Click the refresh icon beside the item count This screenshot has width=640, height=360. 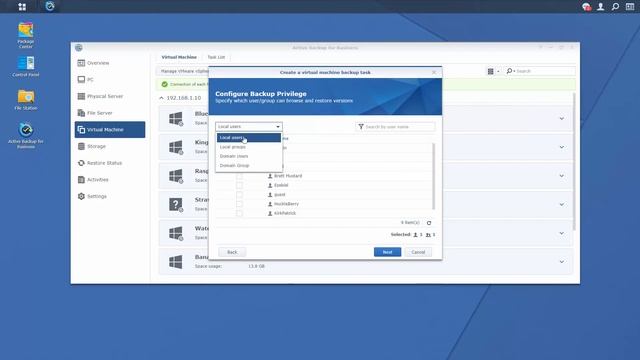[x=429, y=223]
